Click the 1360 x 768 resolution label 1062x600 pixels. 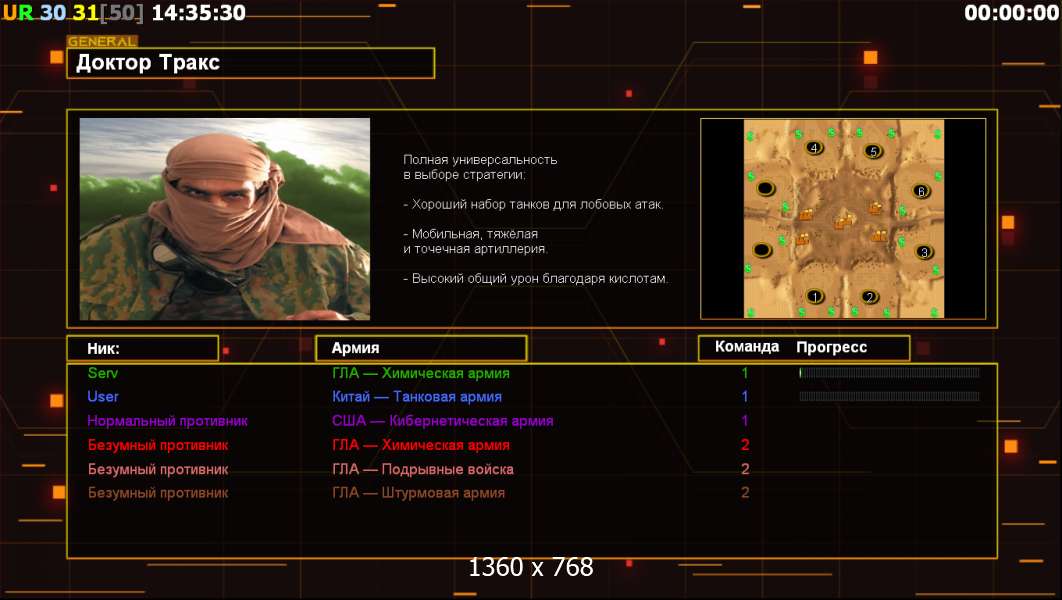pyautogui.click(x=531, y=567)
